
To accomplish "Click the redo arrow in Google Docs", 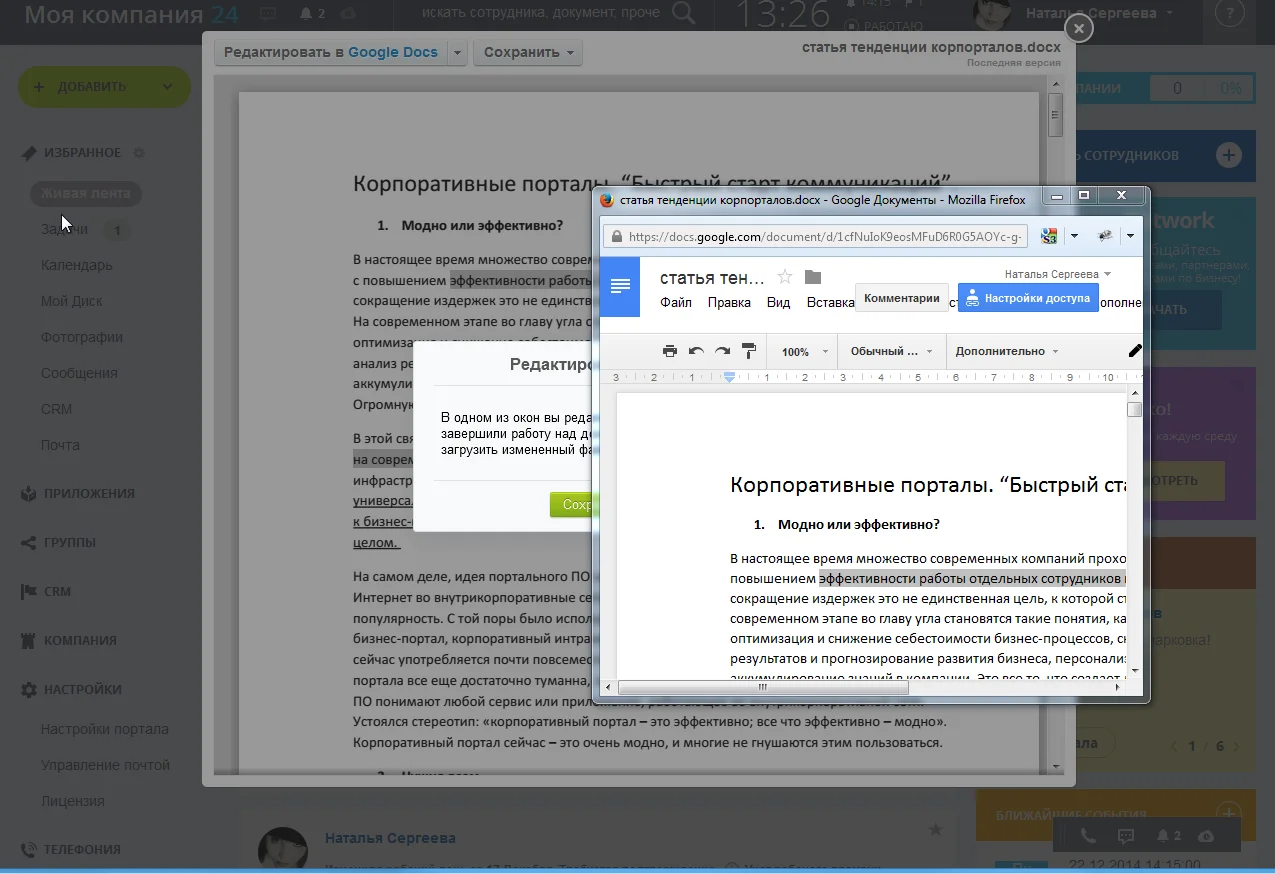I will [722, 351].
